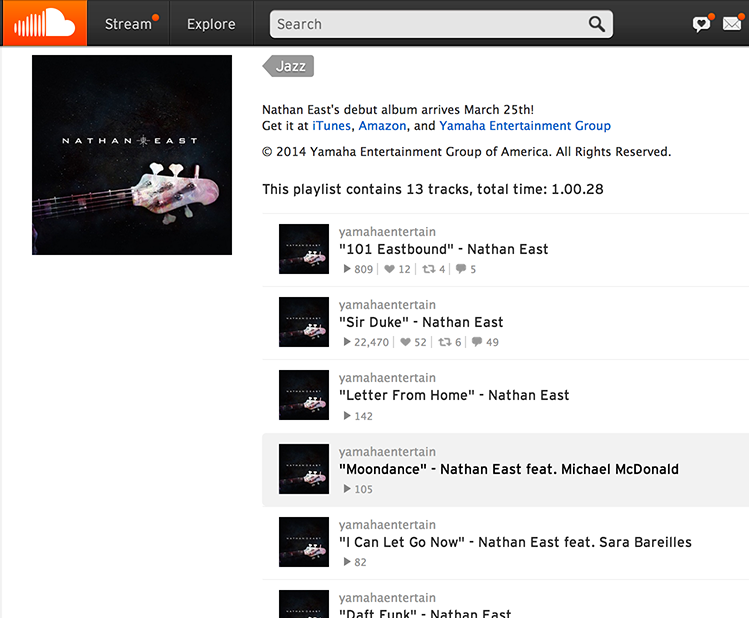Click the repost icon for "Sir Duke"
This screenshot has height=618, width=749.
[445, 342]
